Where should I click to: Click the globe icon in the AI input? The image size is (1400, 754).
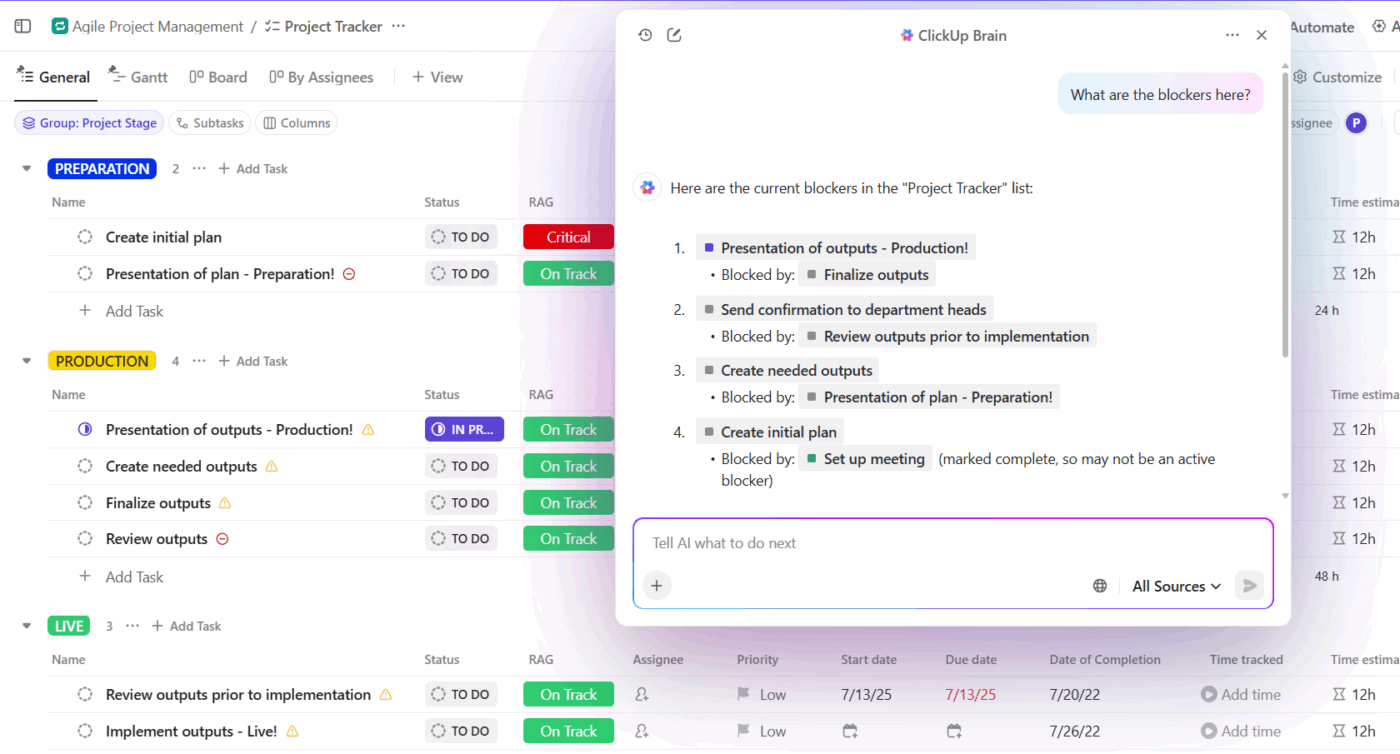(x=1100, y=586)
